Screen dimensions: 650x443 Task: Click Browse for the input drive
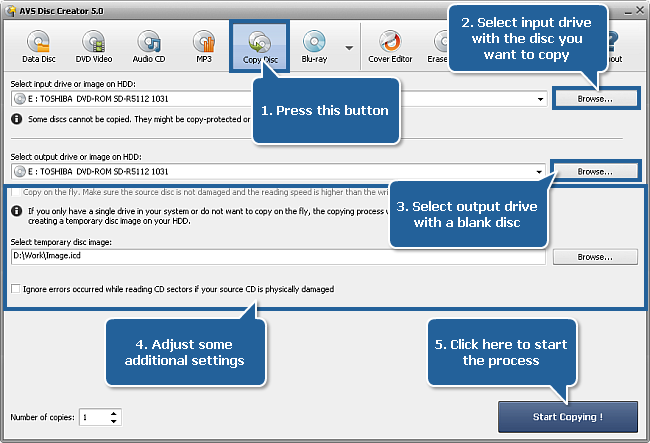coord(595,99)
